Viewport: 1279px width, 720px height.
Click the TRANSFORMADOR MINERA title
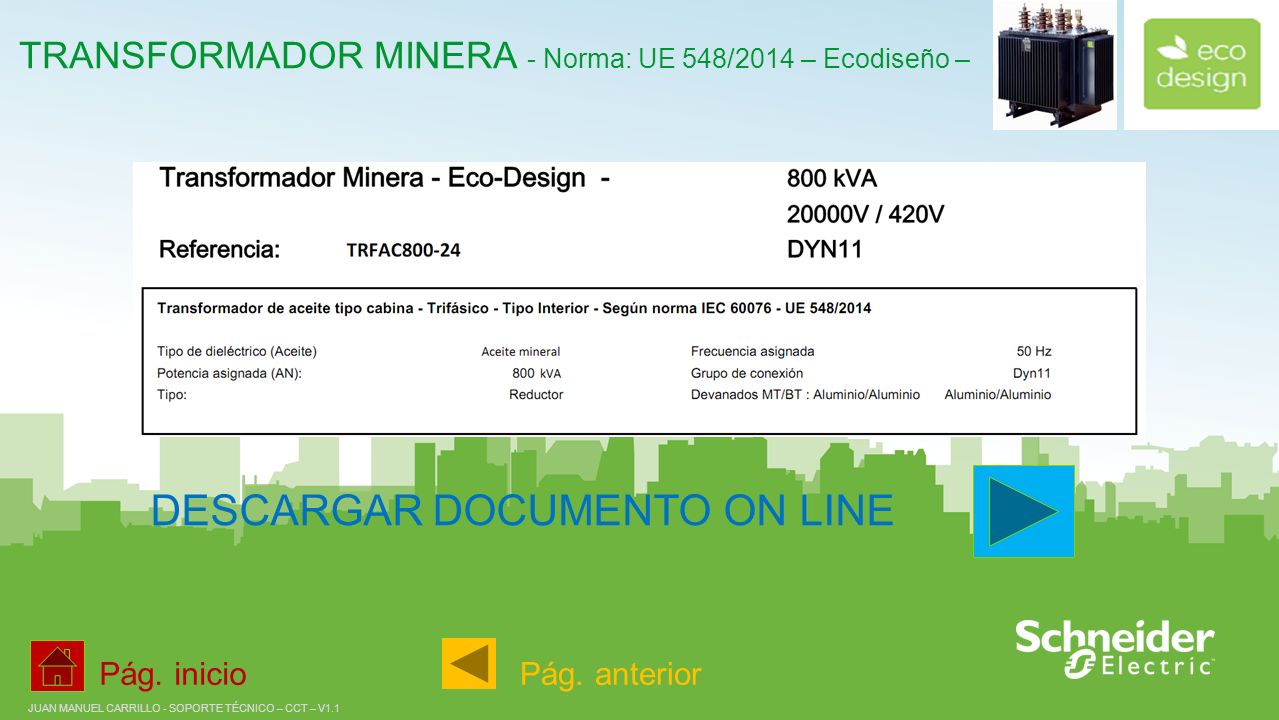tap(268, 55)
